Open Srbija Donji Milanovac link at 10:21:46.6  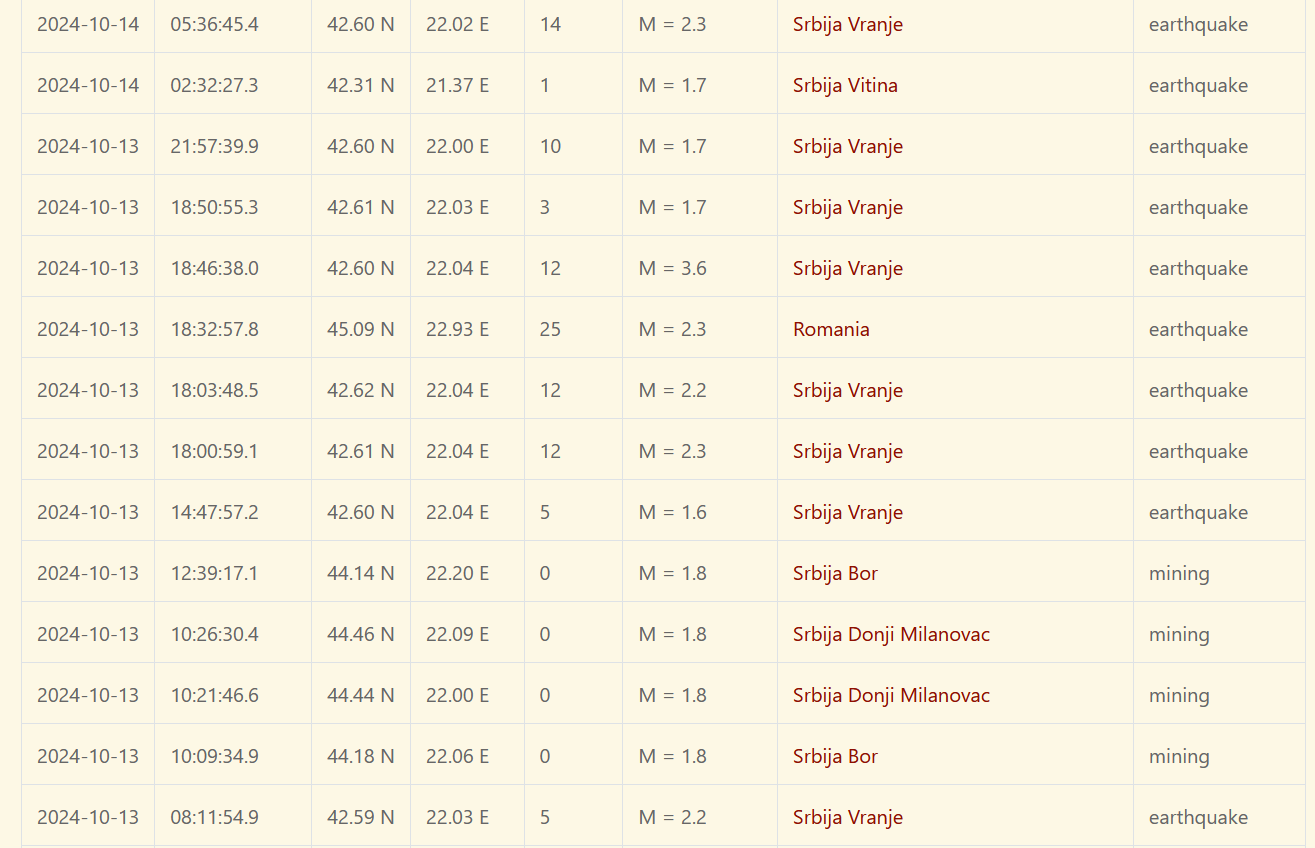[x=891, y=695]
